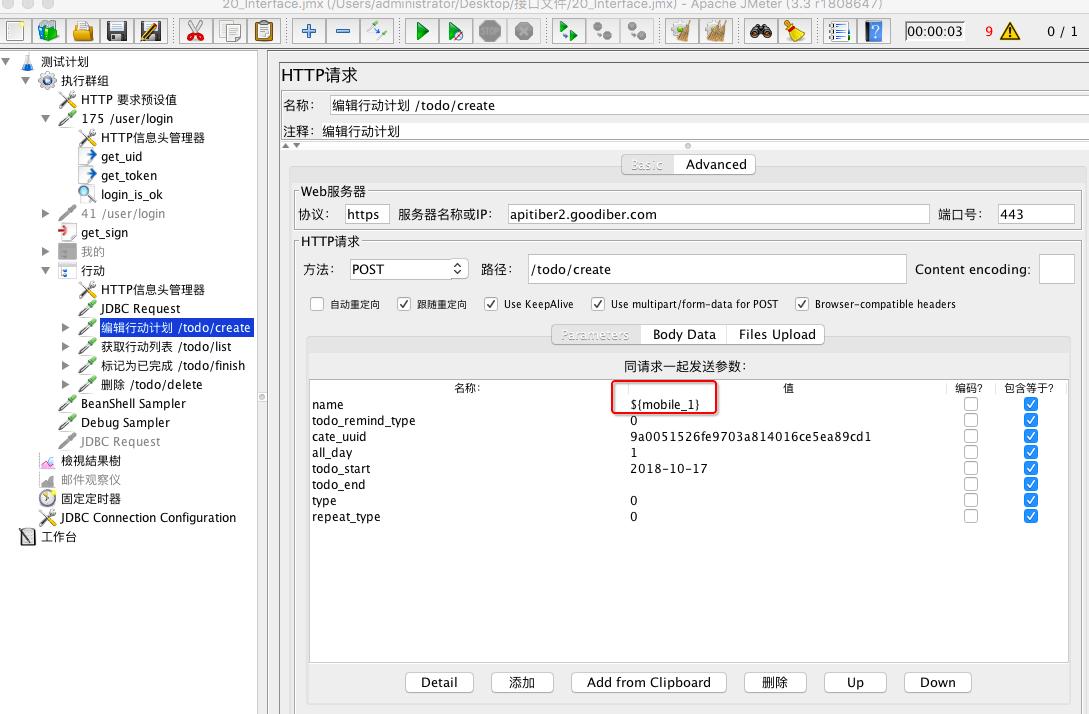Click the Detail button

pos(439,683)
